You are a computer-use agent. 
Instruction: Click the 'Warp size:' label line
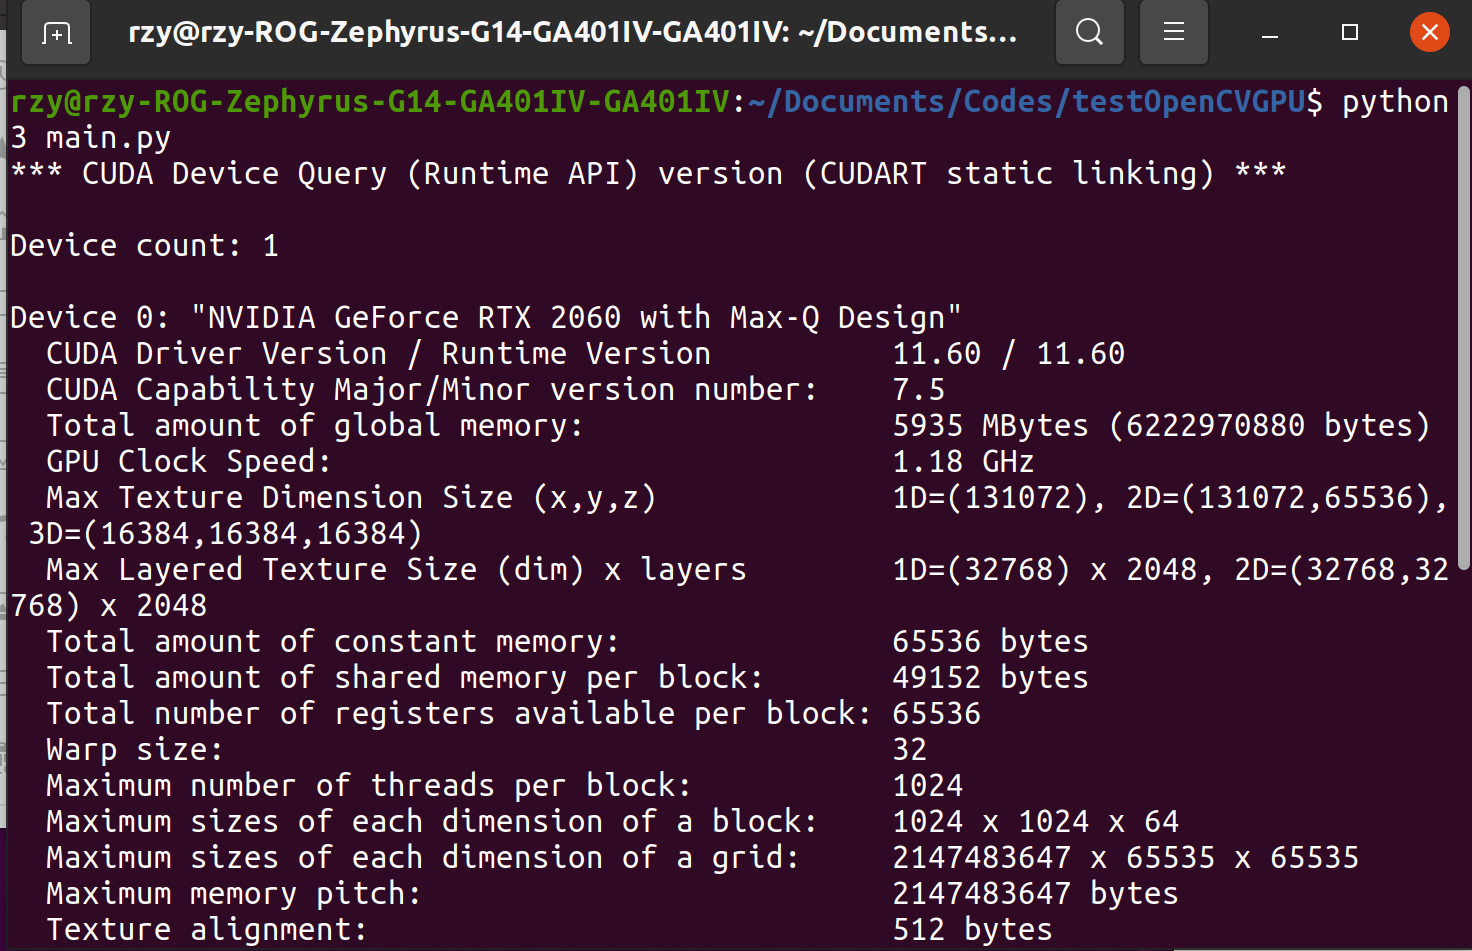pyautogui.click(x=134, y=750)
